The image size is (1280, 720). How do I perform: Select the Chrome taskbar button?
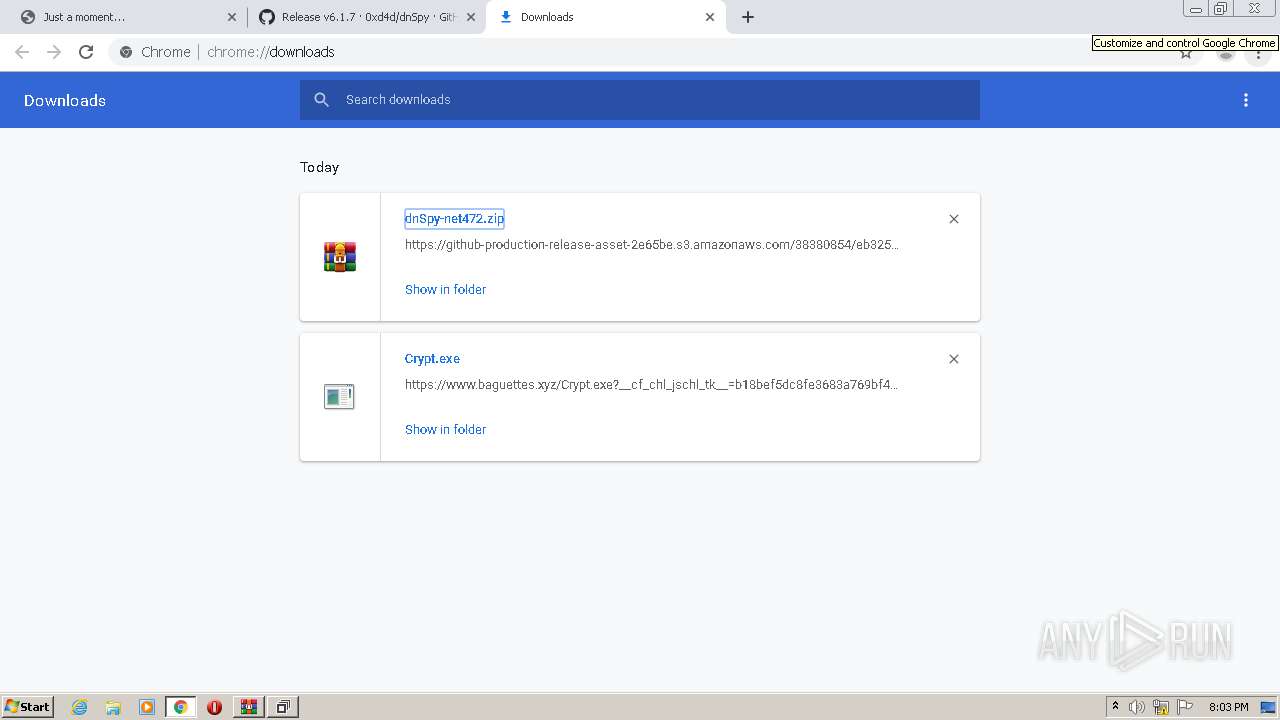[x=180, y=707]
